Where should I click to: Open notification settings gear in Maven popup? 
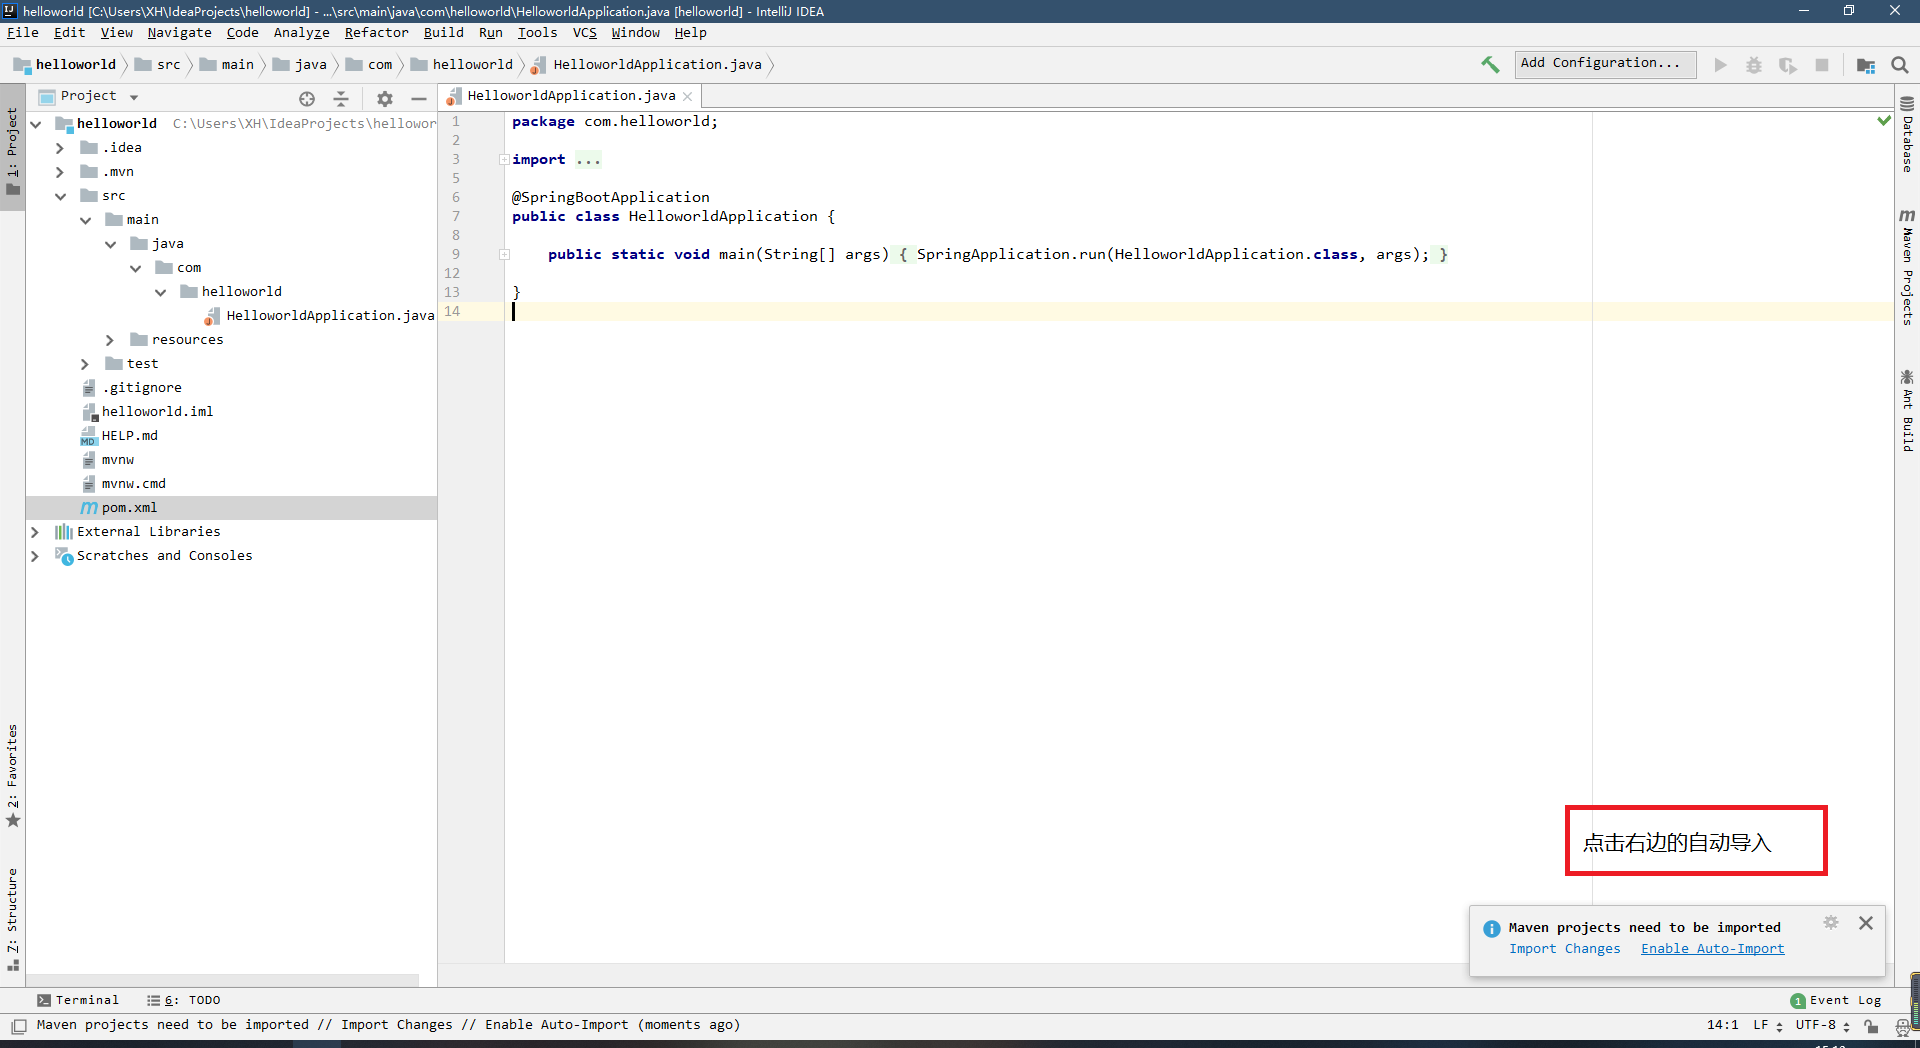point(1830,923)
